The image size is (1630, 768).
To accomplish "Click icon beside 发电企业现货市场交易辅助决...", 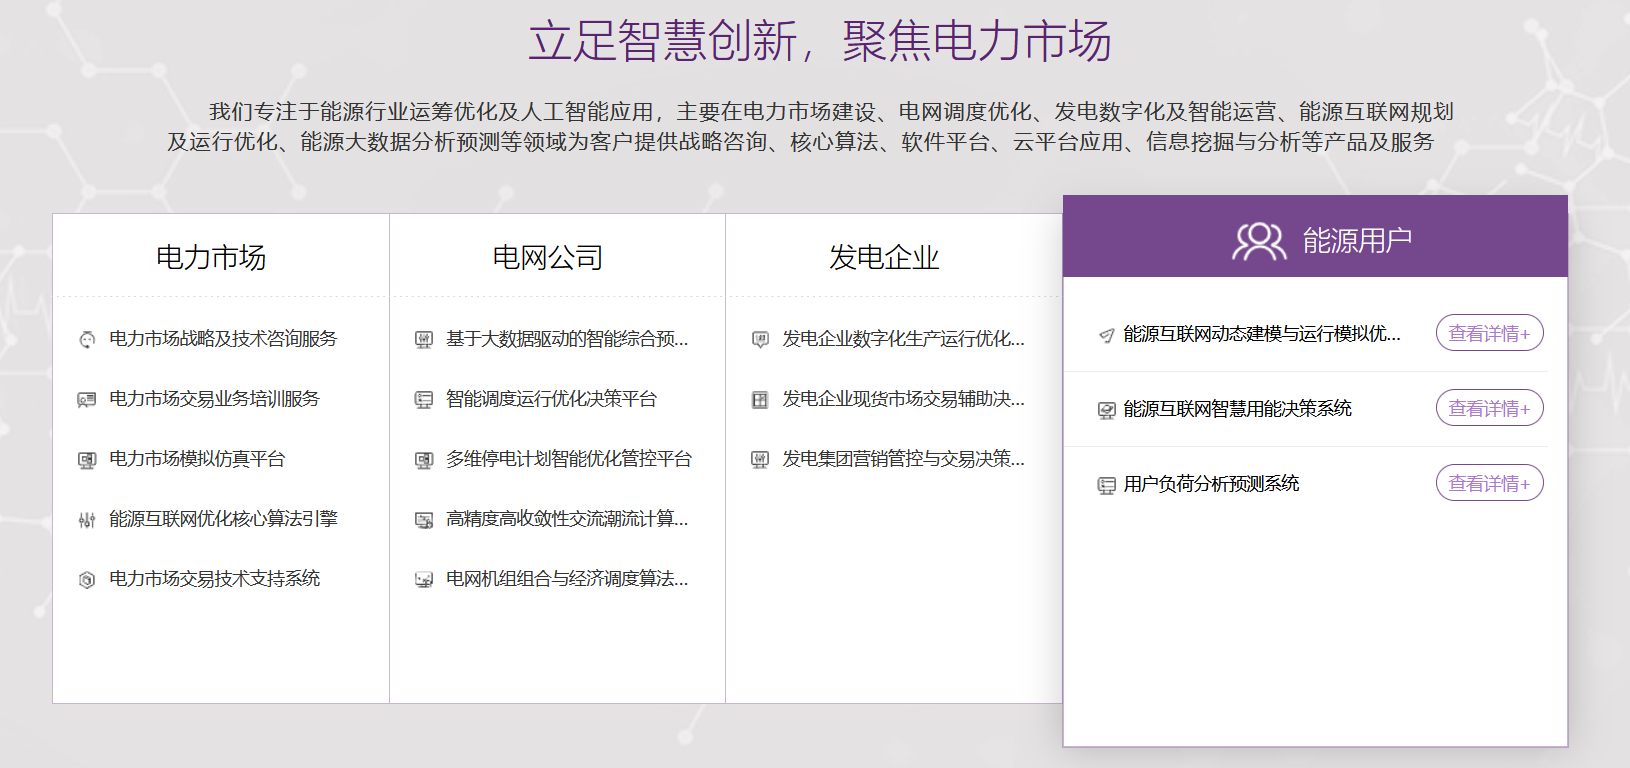I will pyautogui.click(x=760, y=400).
